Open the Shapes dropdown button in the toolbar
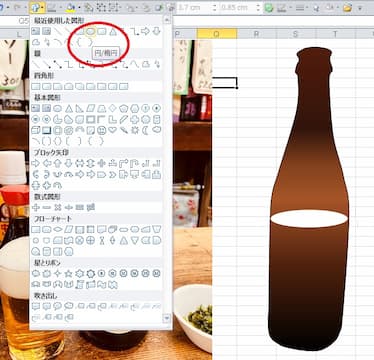 (x=38, y=7)
